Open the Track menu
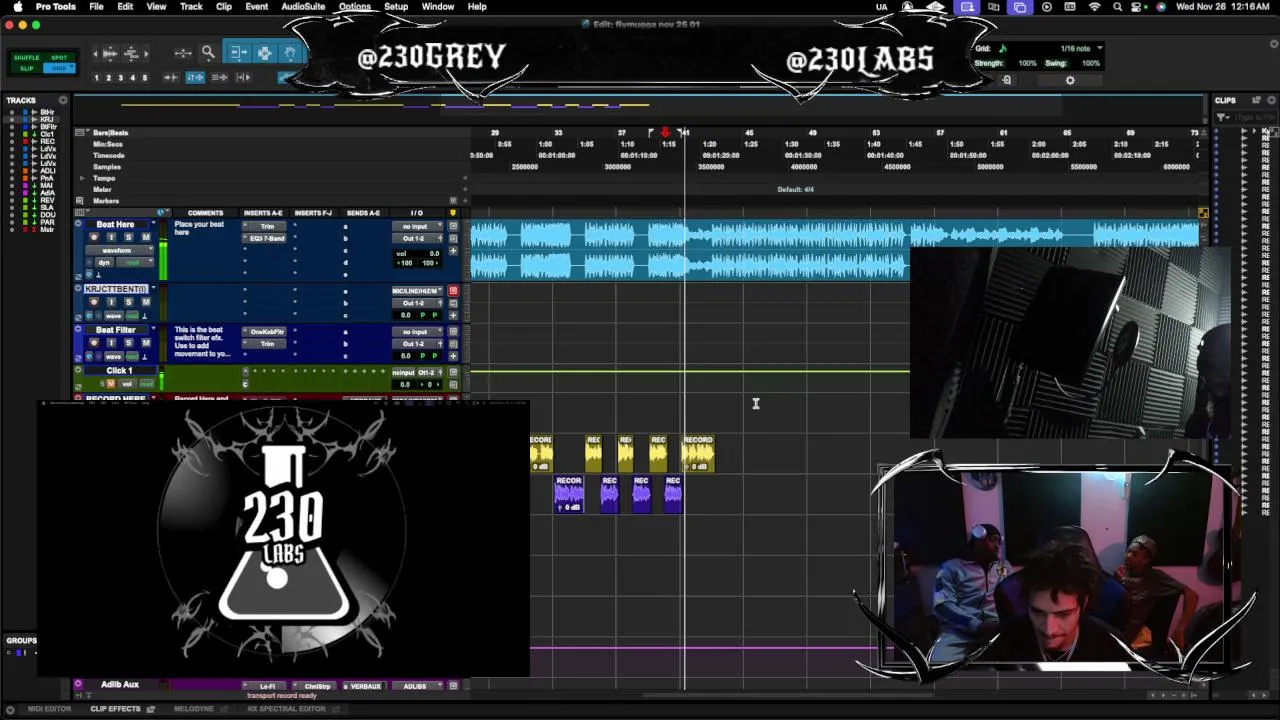 pyautogui.click(x=191, y=7)
